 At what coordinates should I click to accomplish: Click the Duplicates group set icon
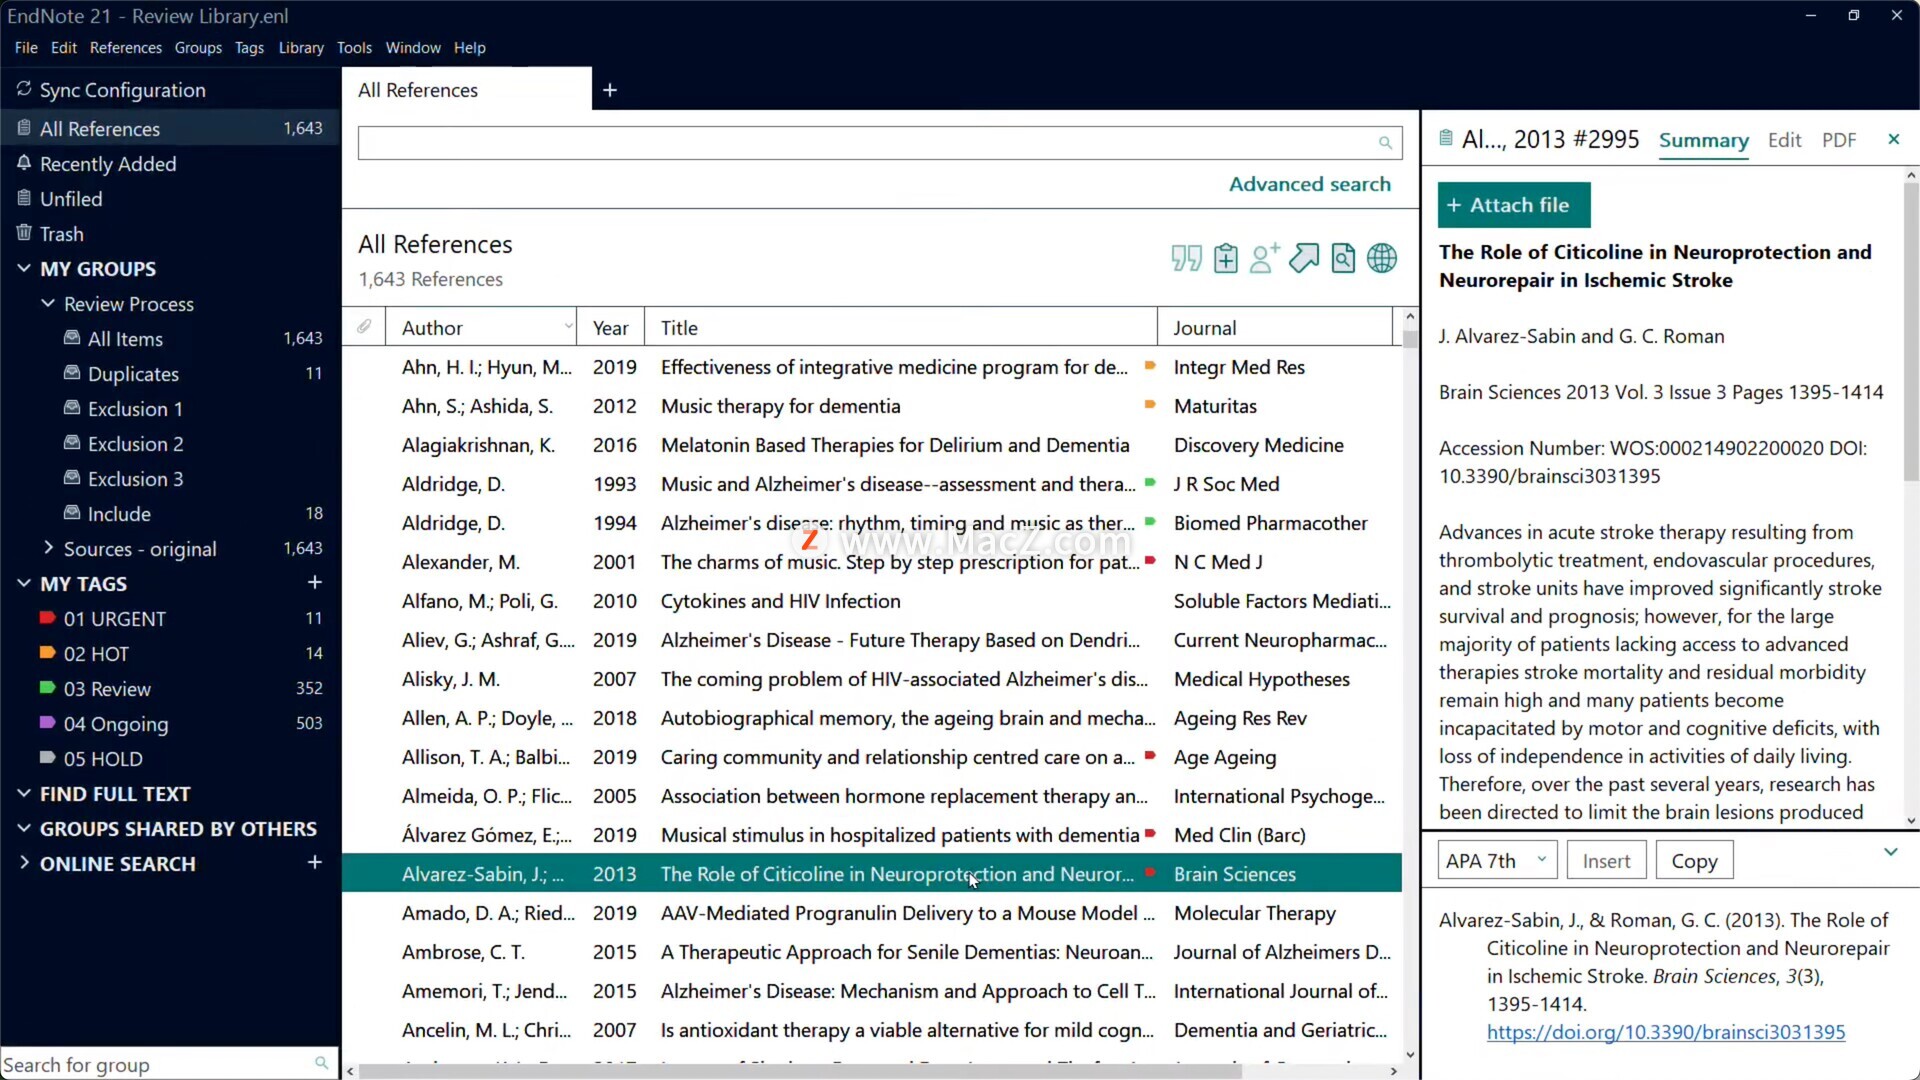[72, 373]
